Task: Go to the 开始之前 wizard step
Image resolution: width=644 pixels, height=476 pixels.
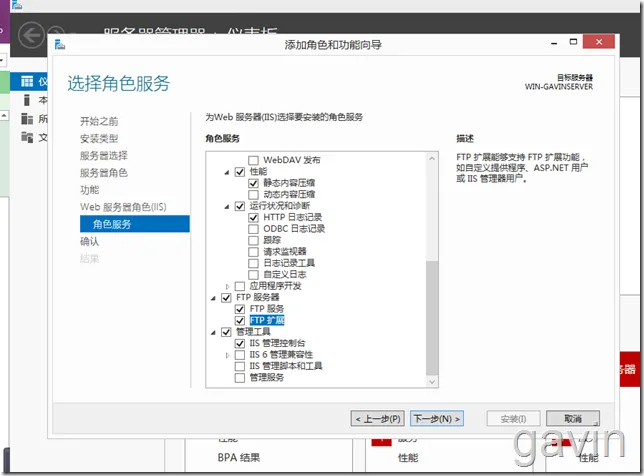Action: tap(99, 121)
